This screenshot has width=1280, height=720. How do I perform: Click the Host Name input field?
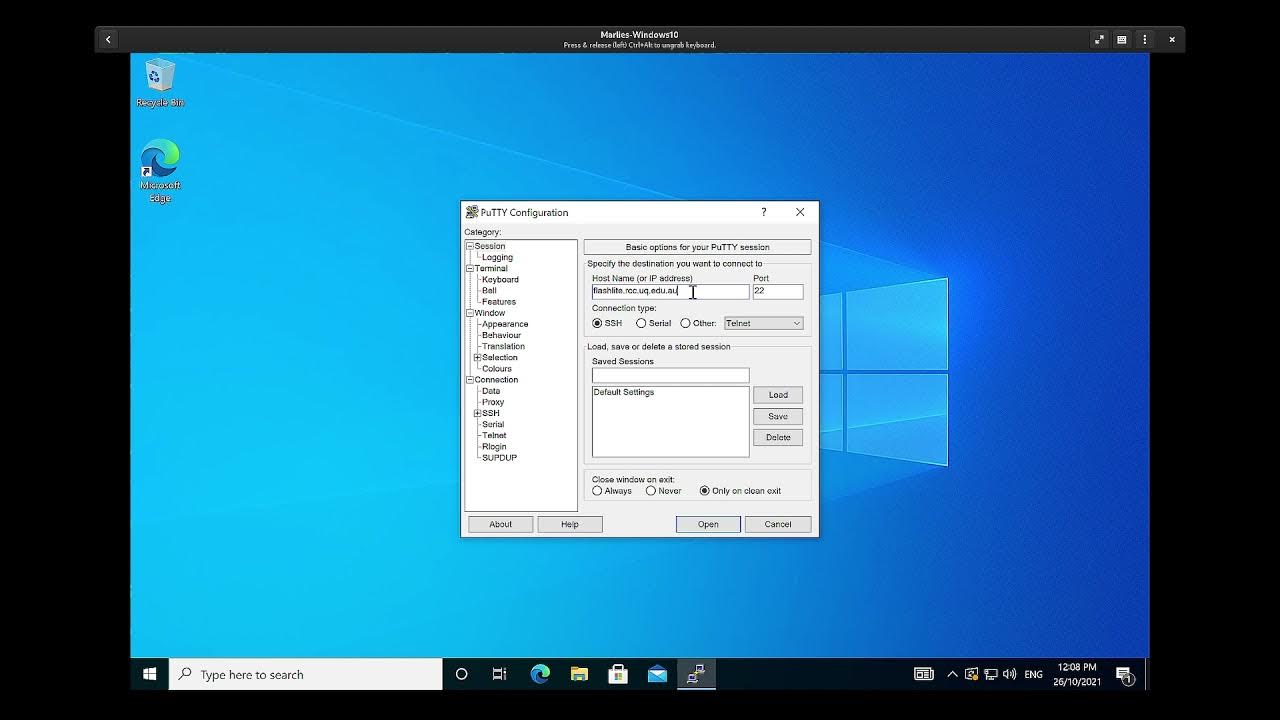(x=670, y=291)
